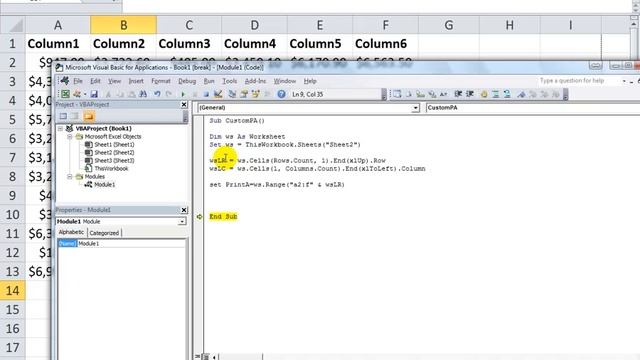
Task: Open the View menu
Action: (114, 81)
